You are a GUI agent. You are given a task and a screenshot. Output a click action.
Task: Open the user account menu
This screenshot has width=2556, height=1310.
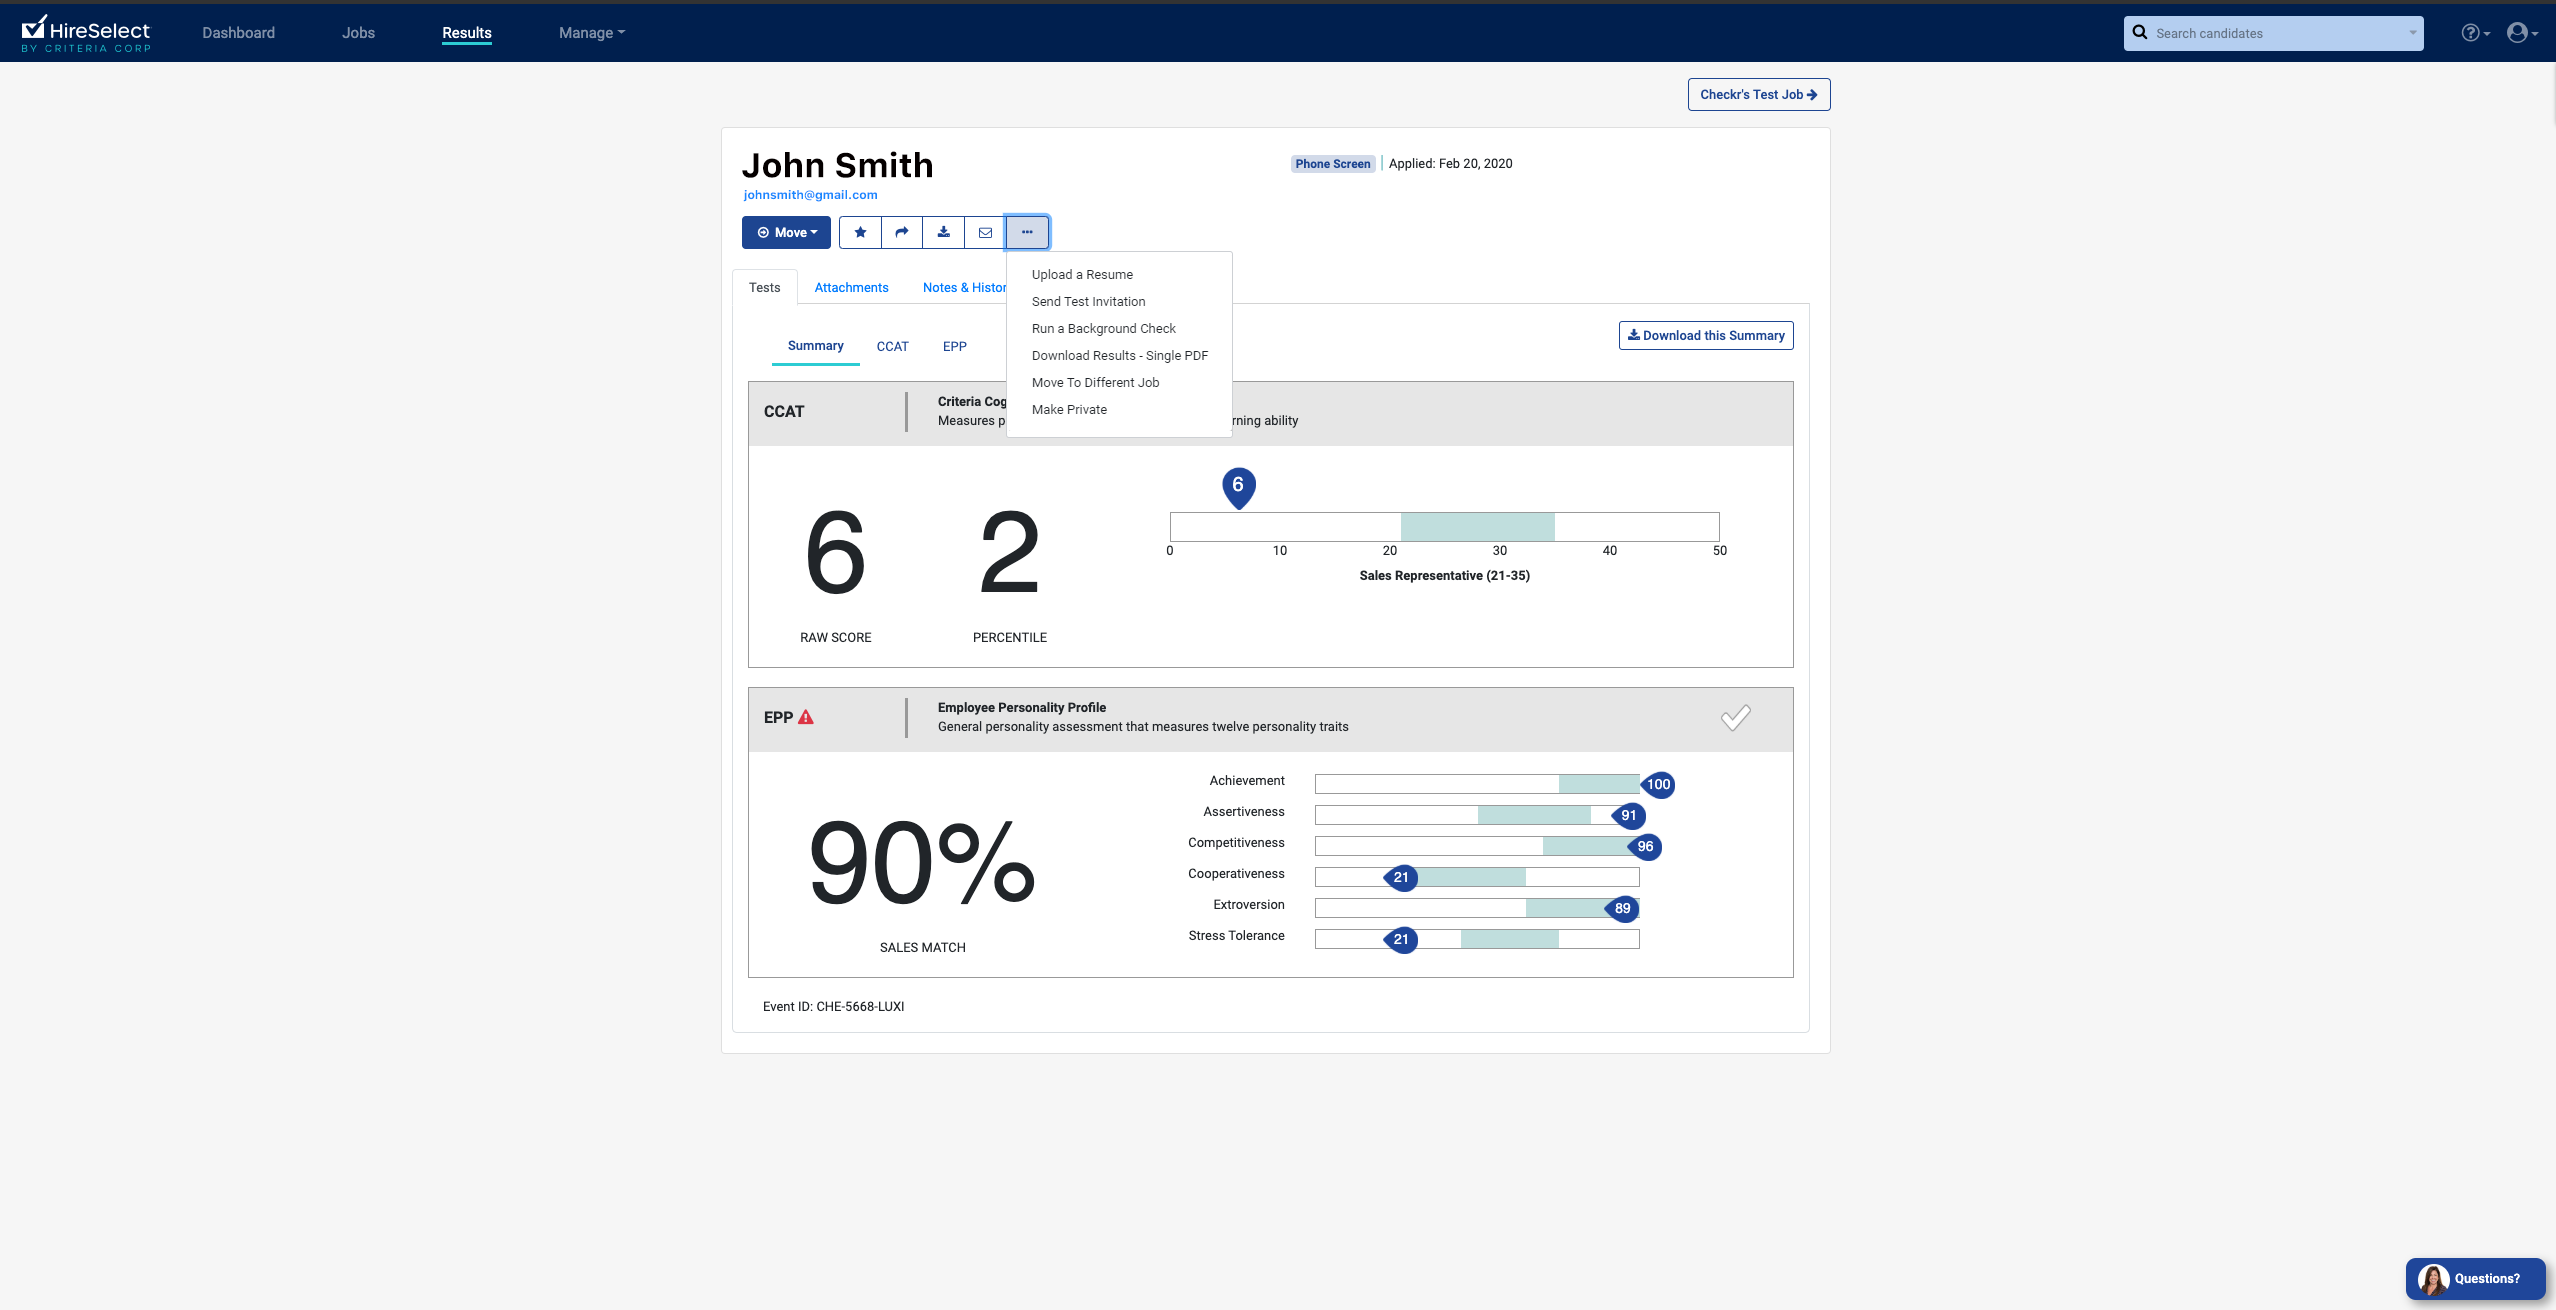[x=2522, y=33]
